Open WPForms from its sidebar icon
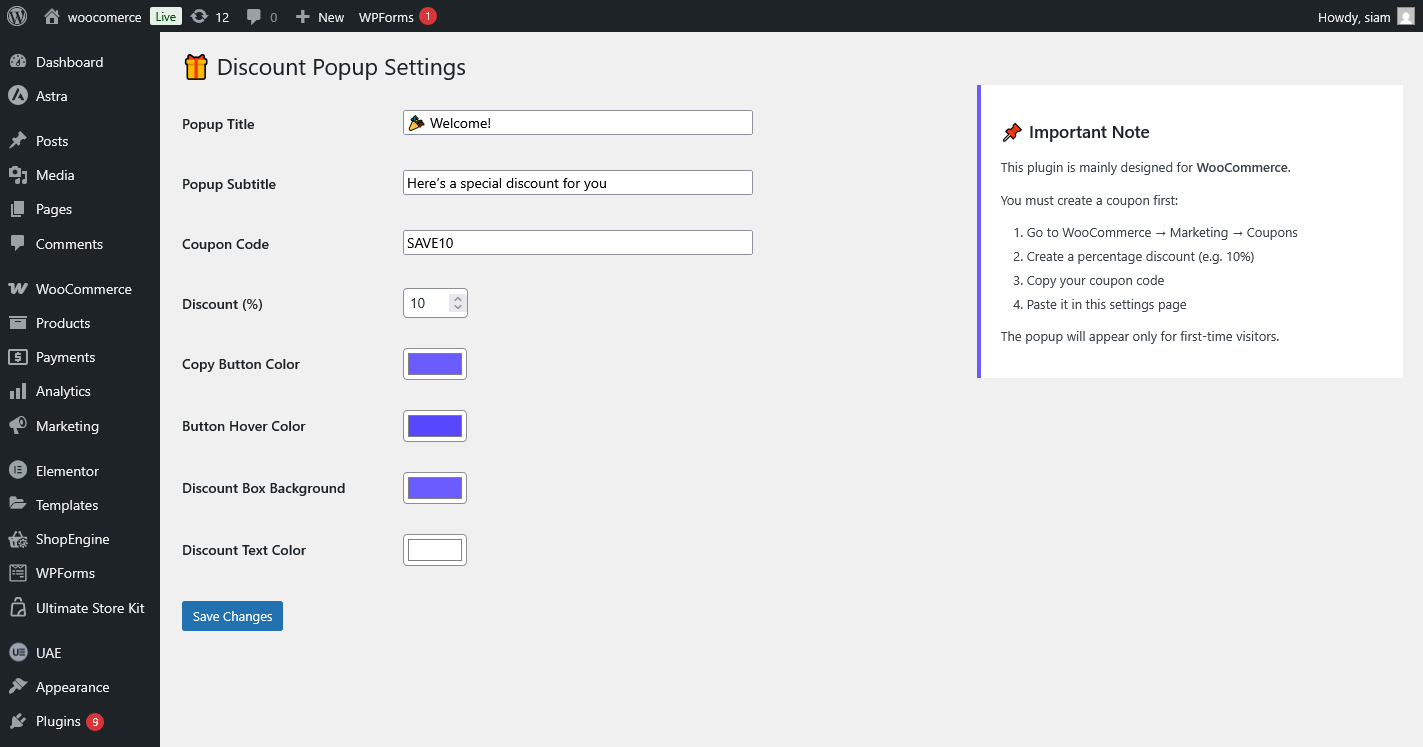1423x747 pixels. click(x=21, y=572)
